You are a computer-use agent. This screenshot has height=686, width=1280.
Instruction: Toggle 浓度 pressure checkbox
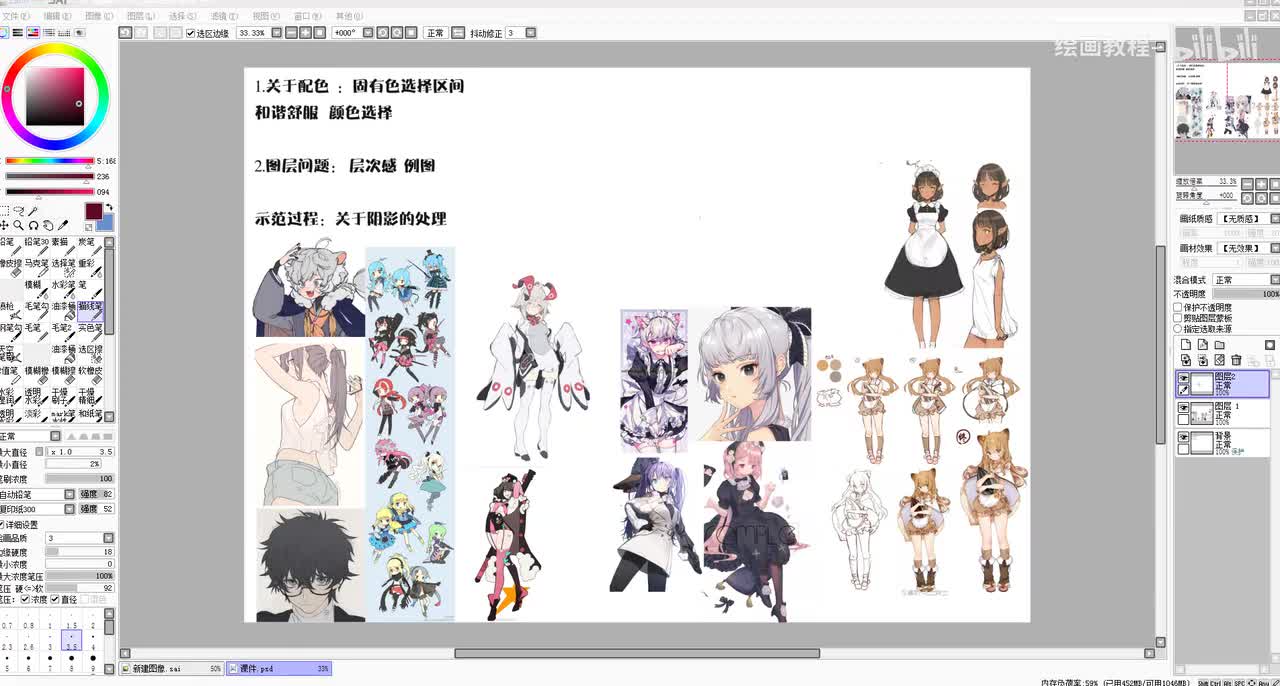pyautogui.click(x=27, y=599)
